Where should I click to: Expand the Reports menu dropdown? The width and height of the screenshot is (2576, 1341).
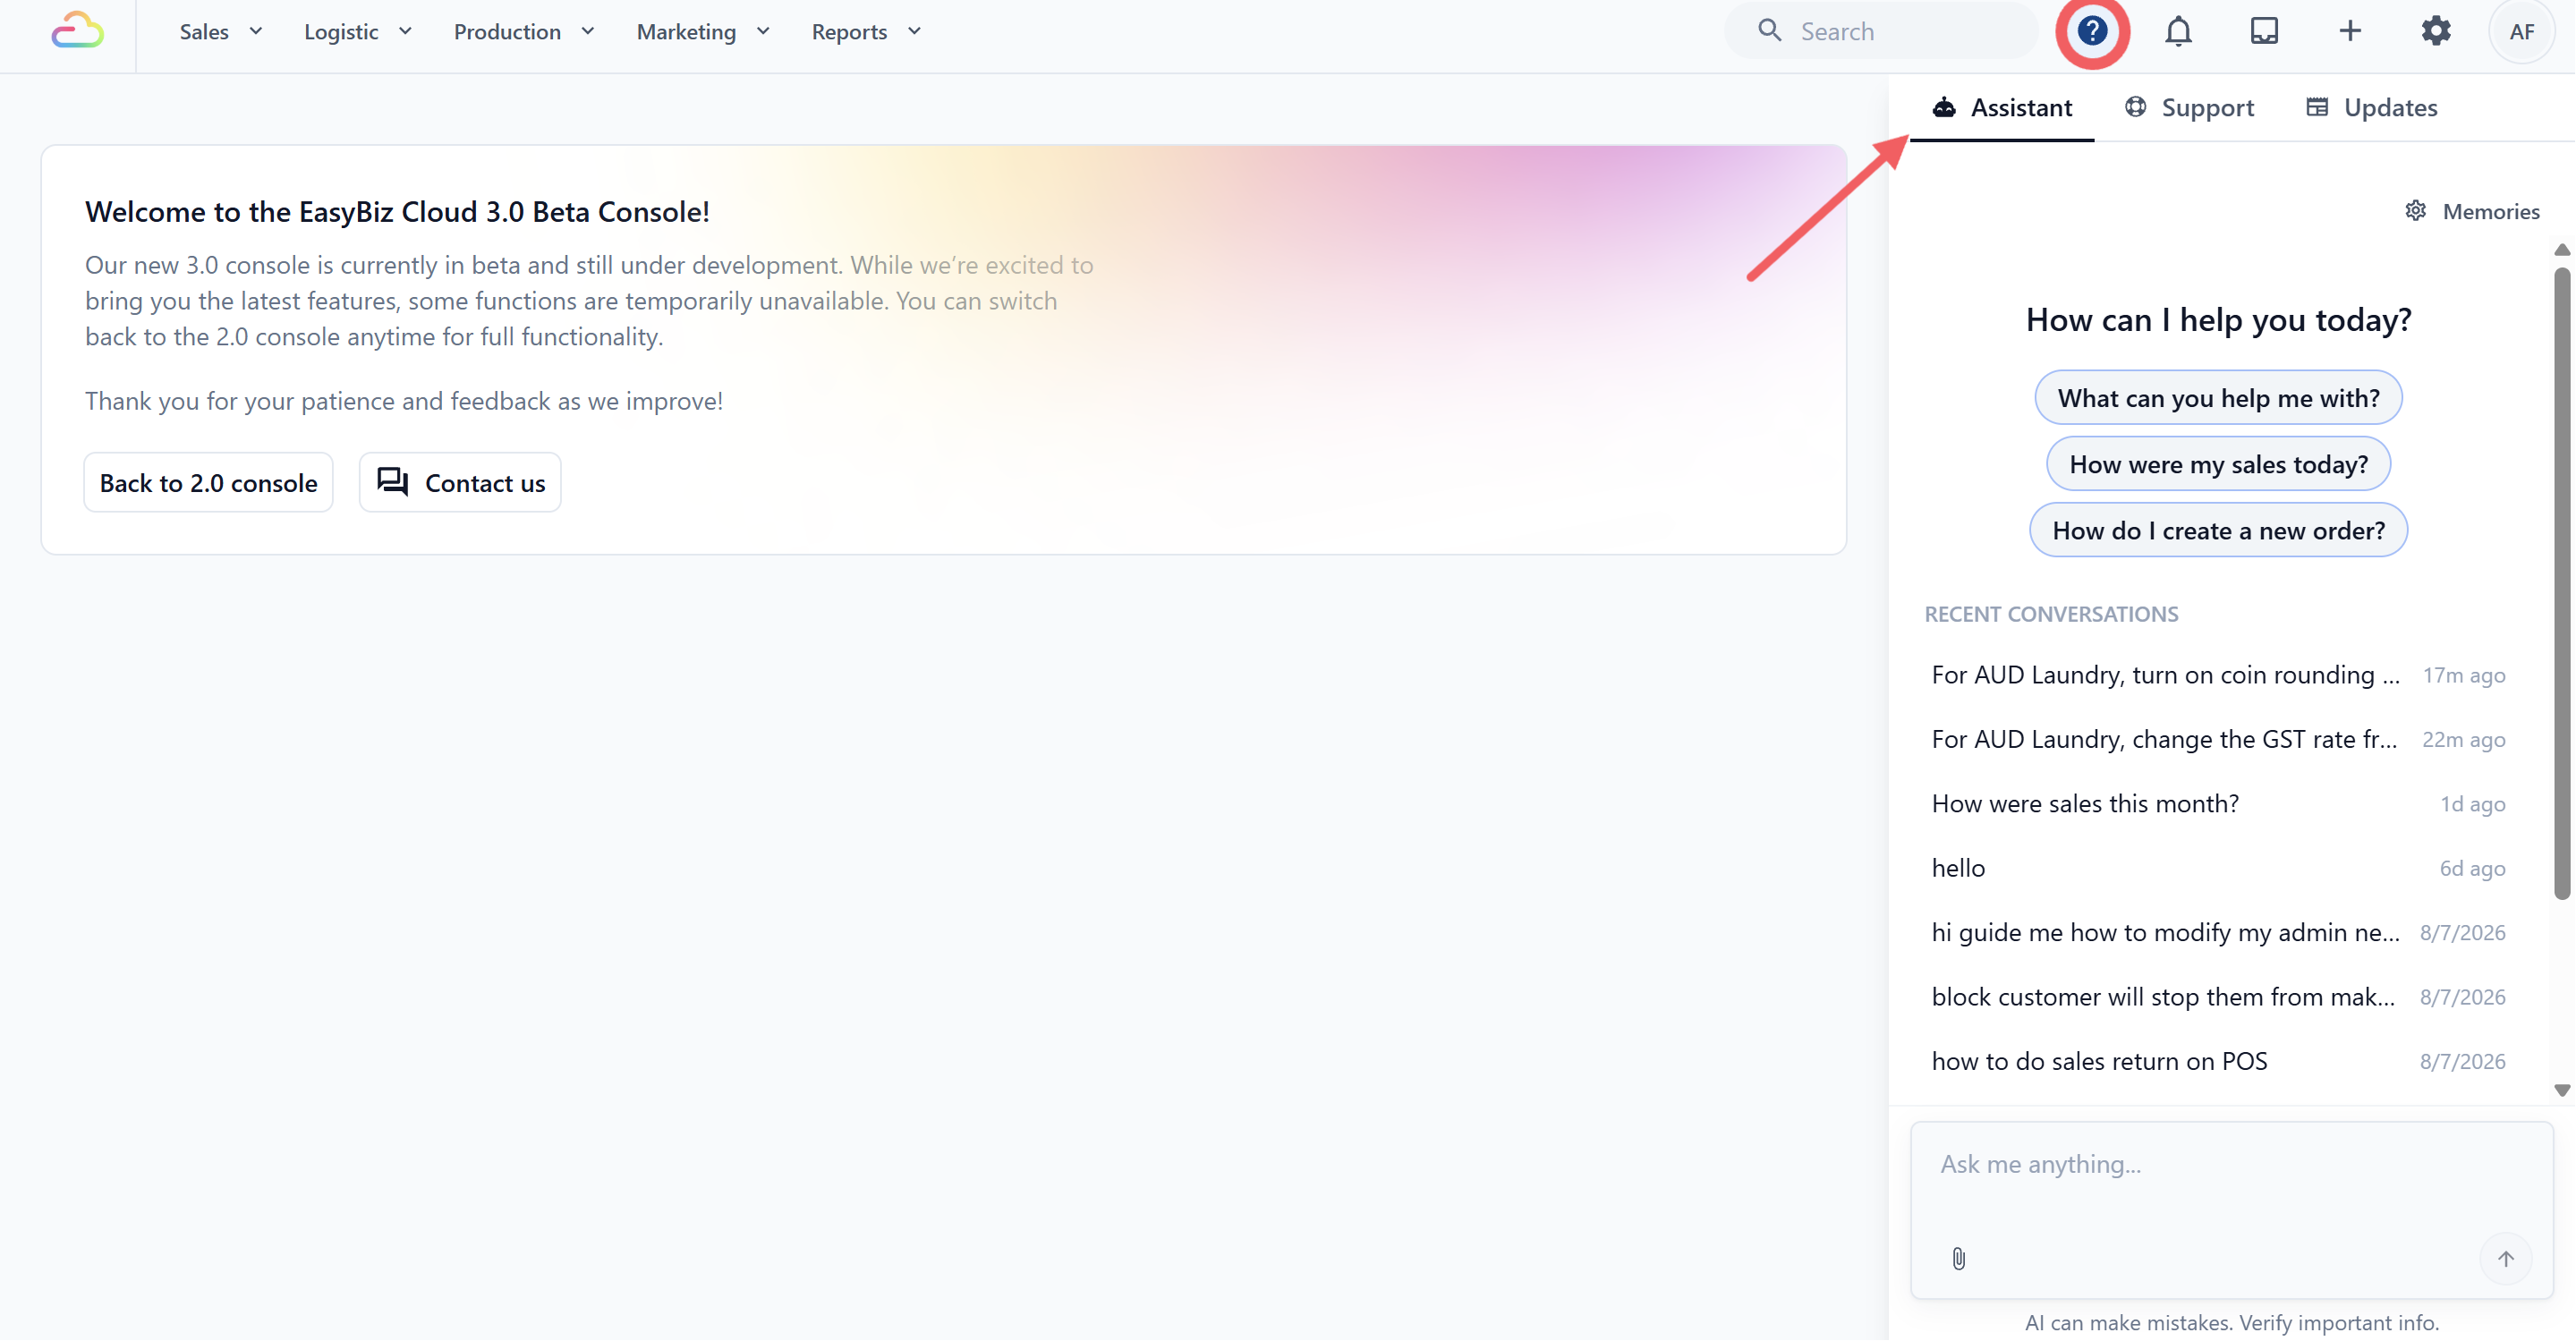click(x=866, y=32)
